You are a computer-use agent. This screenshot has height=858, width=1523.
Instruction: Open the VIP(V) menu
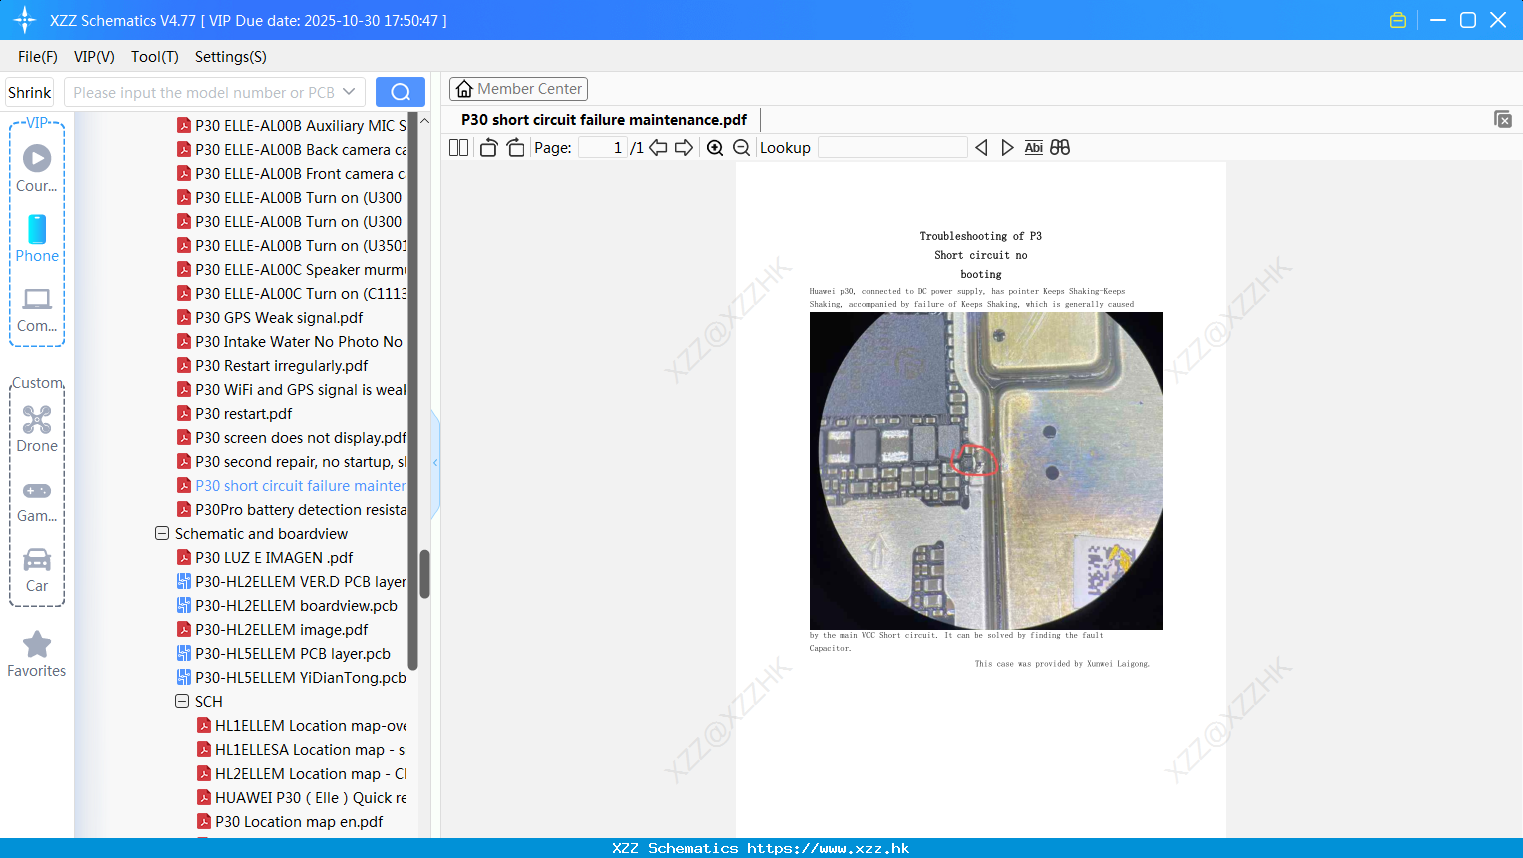coord(94,57)
